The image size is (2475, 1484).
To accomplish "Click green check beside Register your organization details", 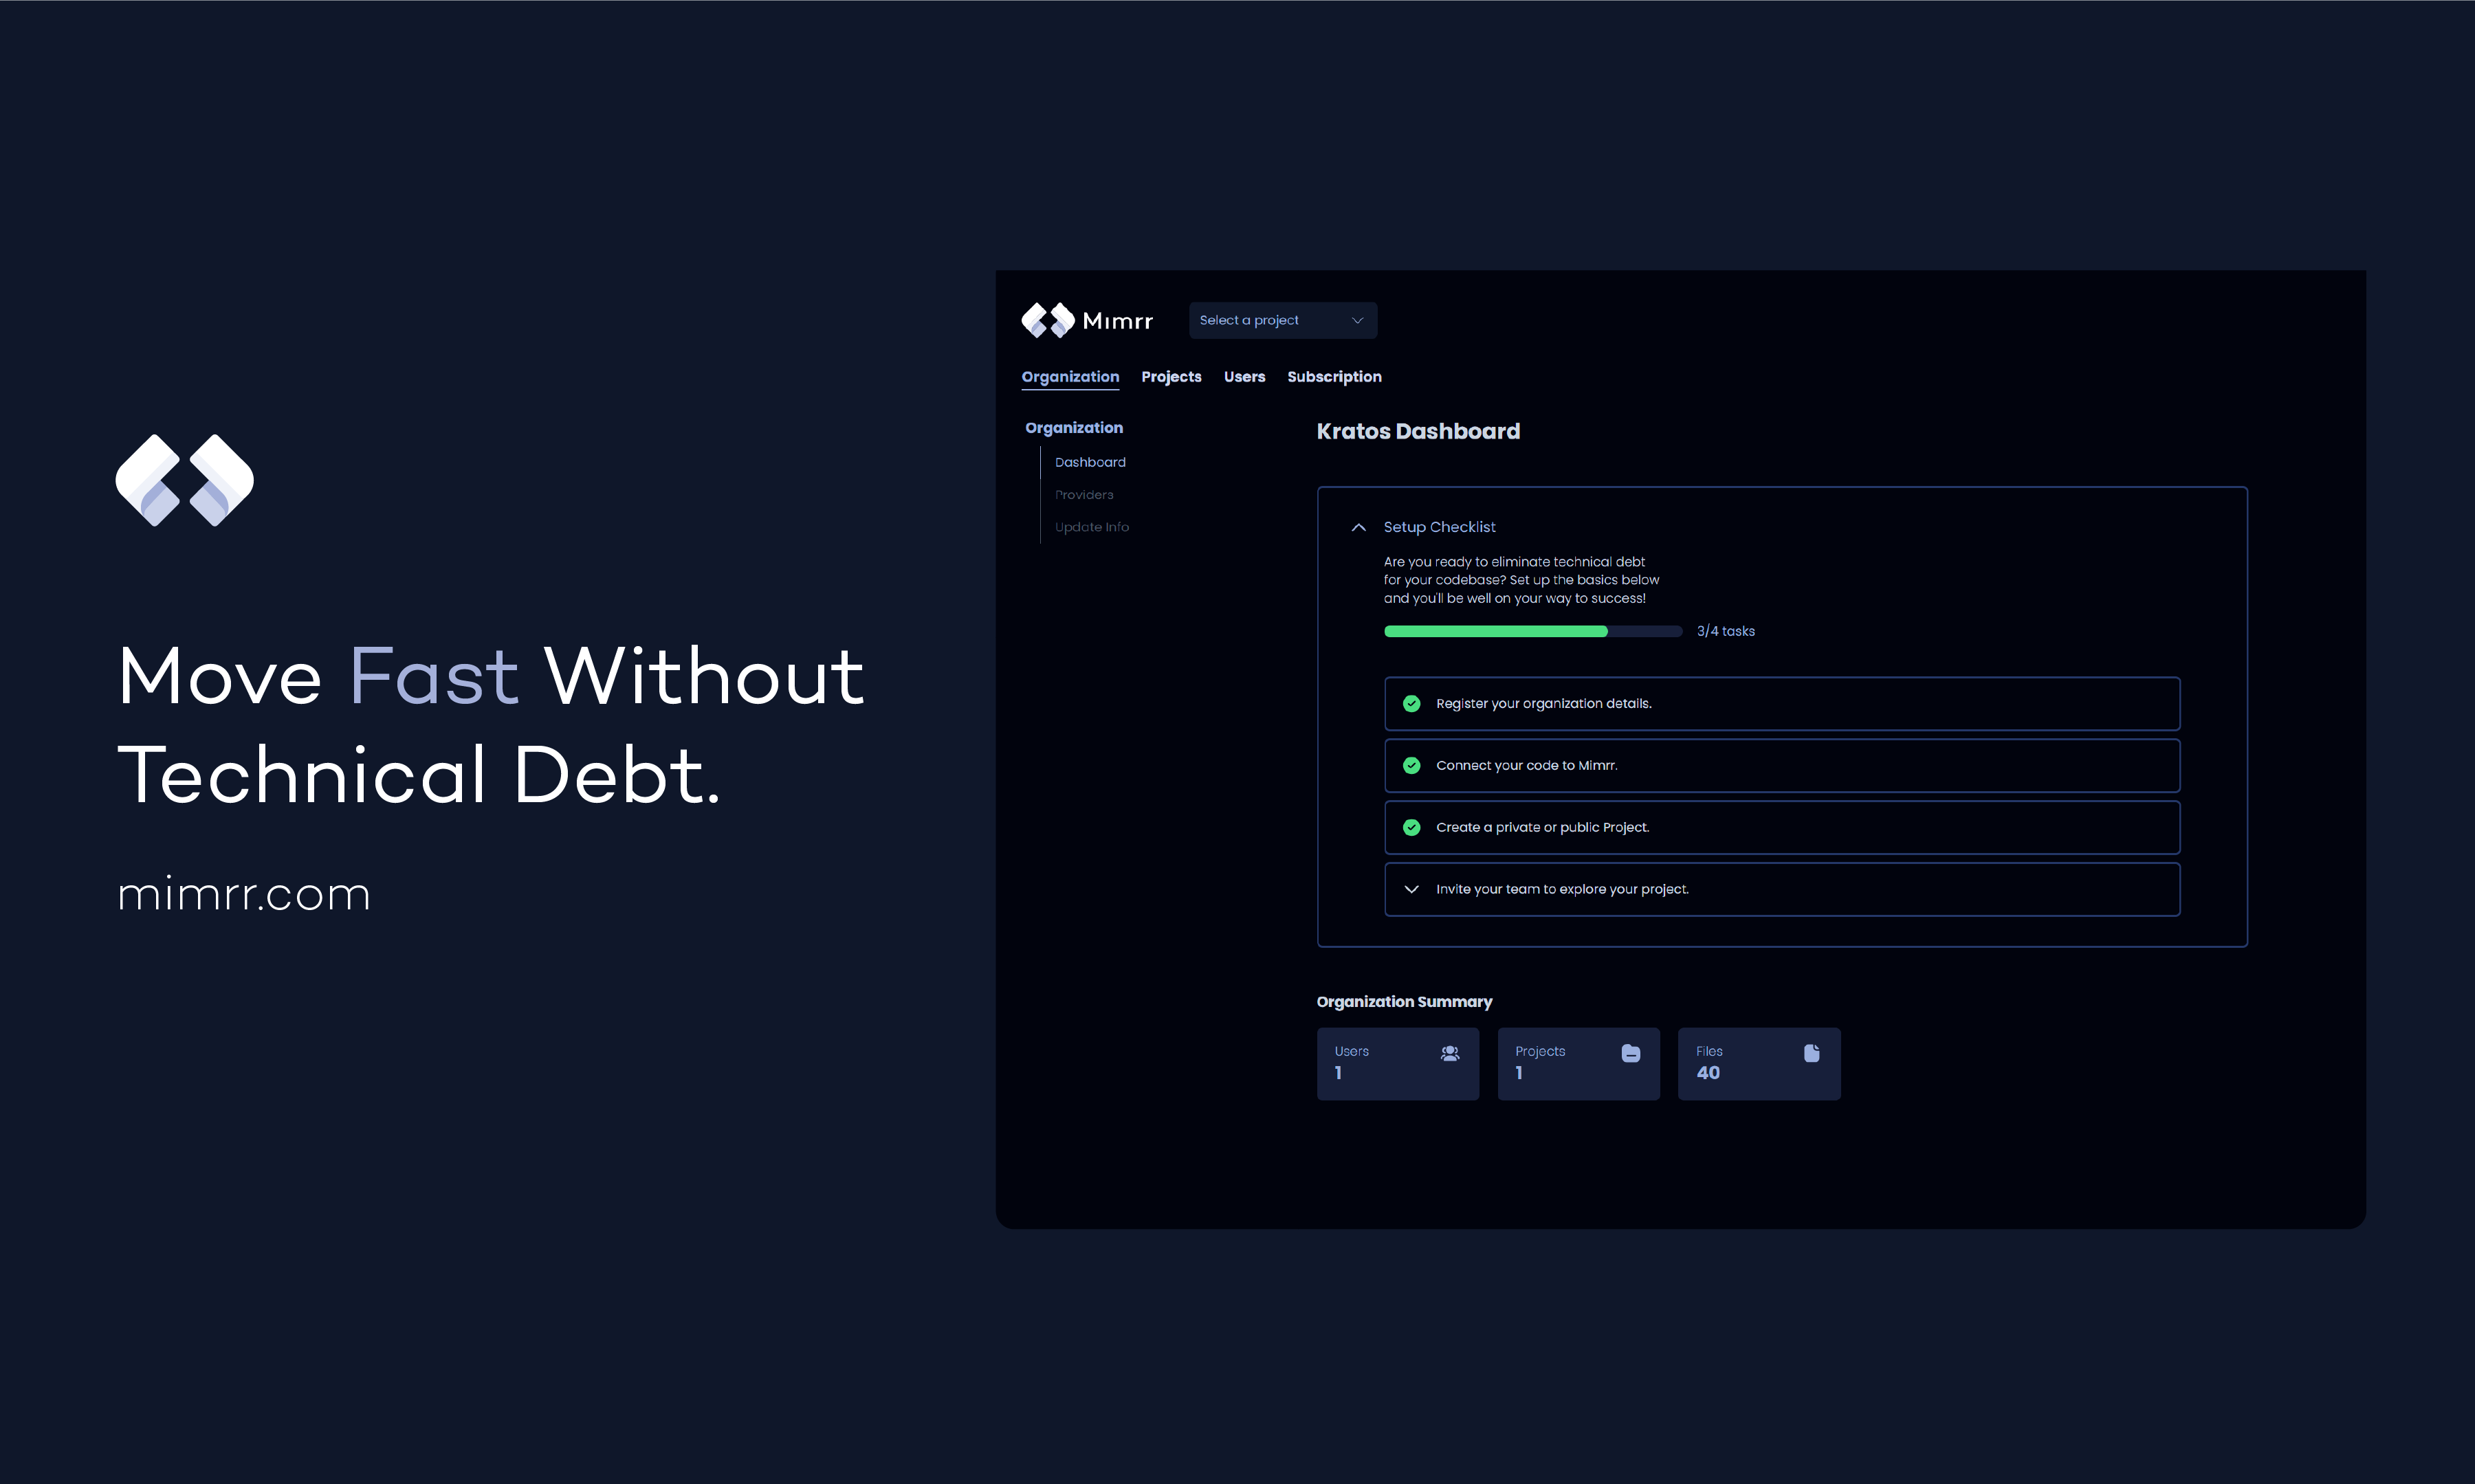I will click(1411, 704).
